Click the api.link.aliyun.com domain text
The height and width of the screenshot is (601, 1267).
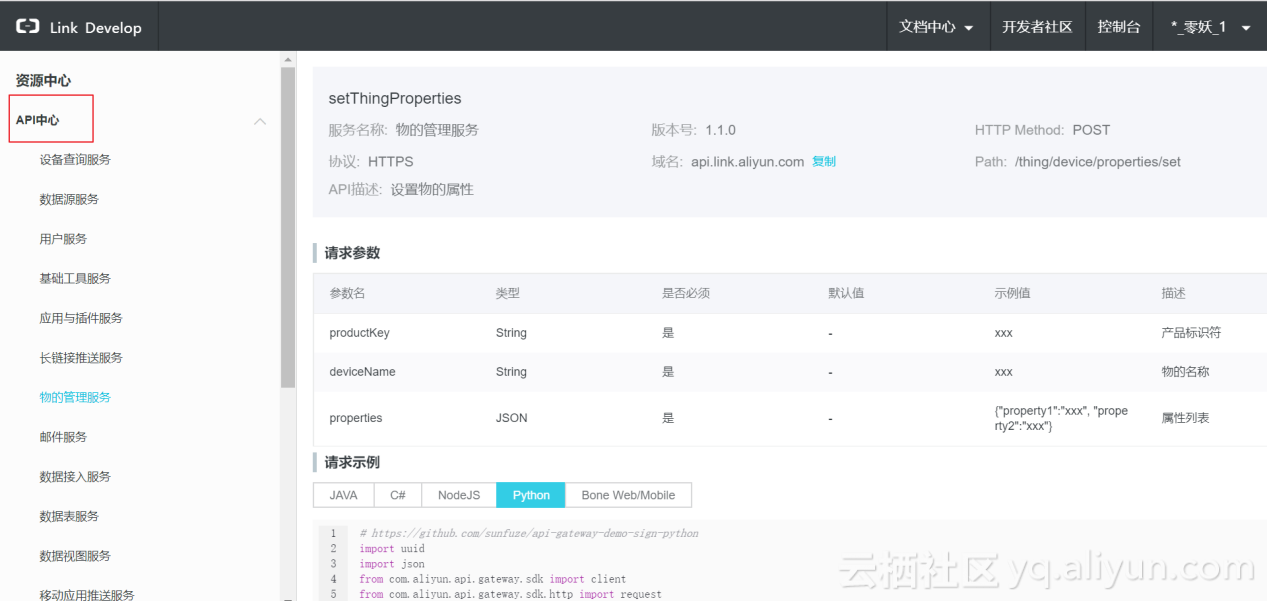click(x=747, y=161)
